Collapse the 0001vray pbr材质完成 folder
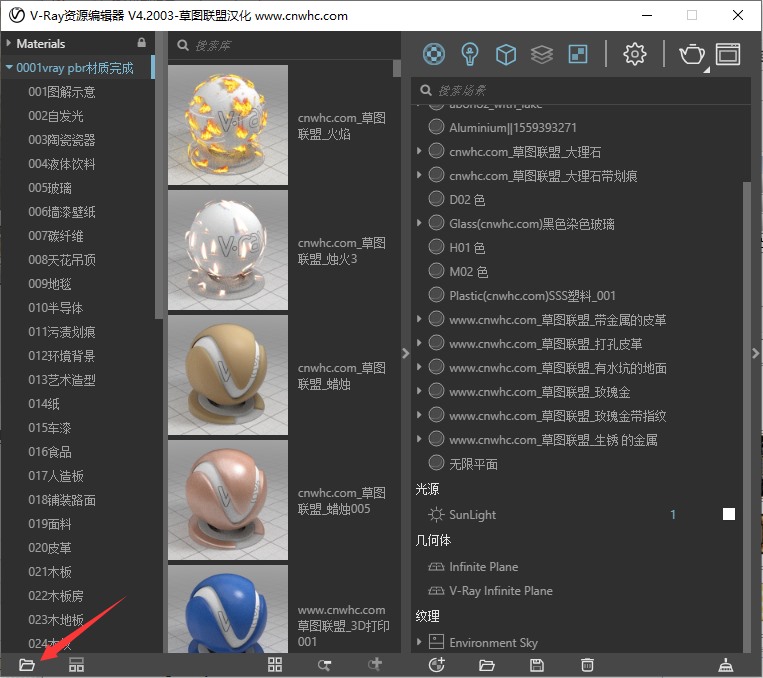Viewport: 763px width, 678px height. coord(9,68)
